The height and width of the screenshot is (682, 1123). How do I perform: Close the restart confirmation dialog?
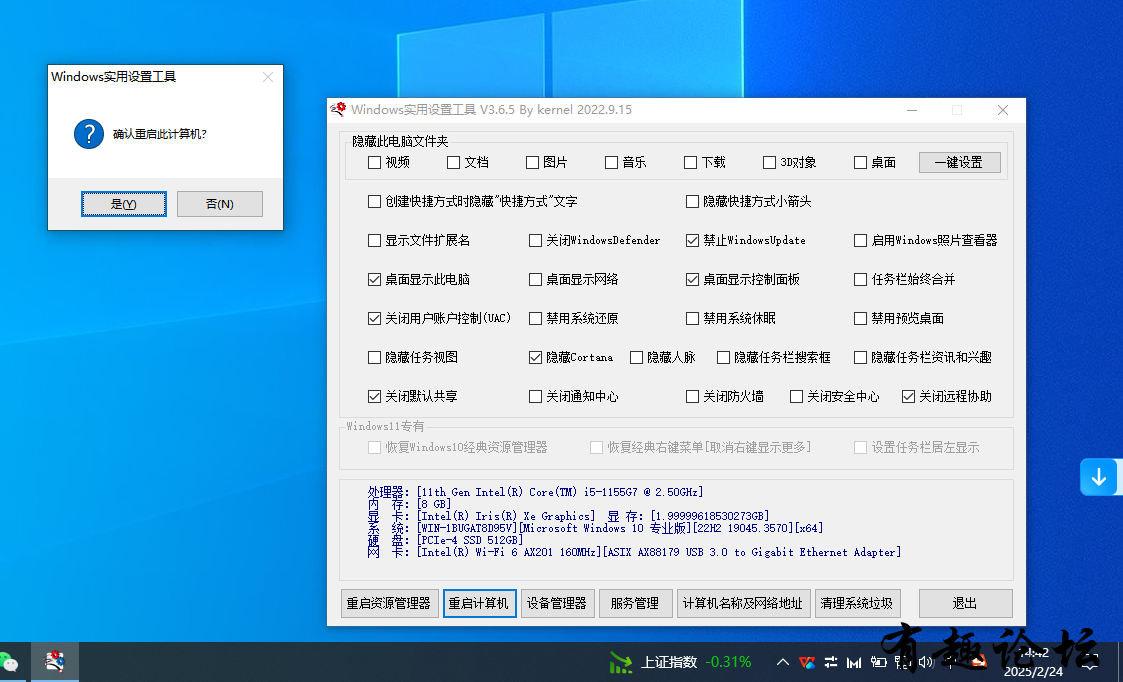[268, 77]
